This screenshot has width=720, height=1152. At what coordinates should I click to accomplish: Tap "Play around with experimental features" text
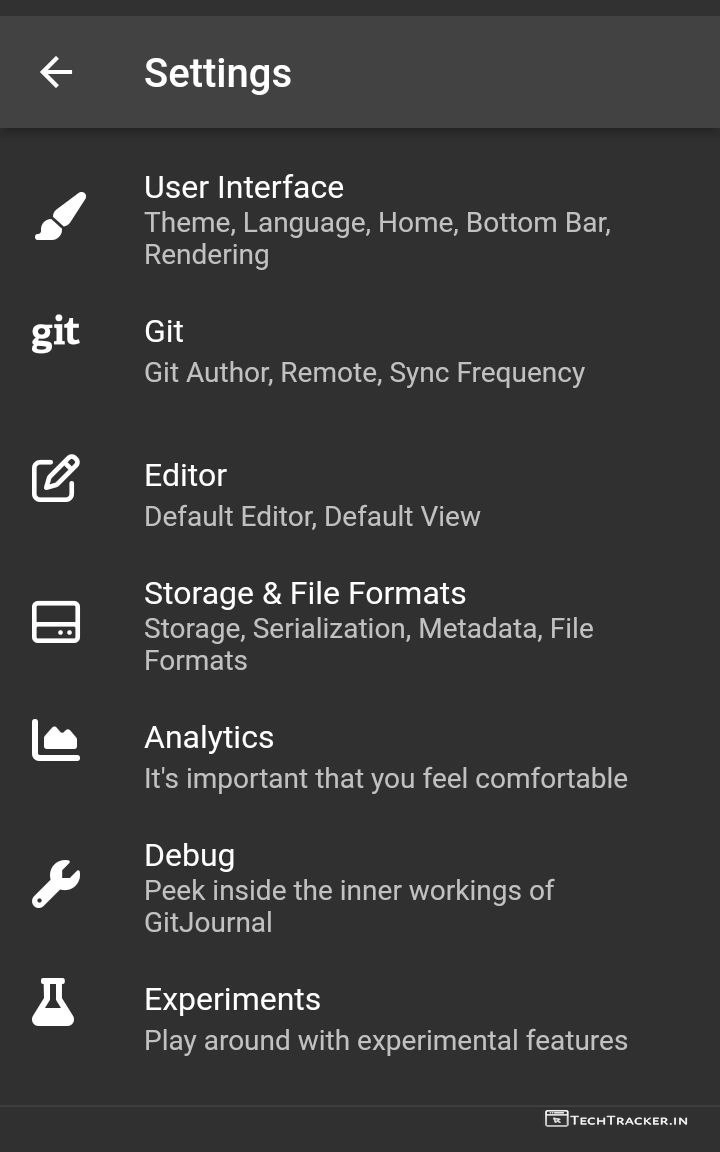pos(386,1040)
